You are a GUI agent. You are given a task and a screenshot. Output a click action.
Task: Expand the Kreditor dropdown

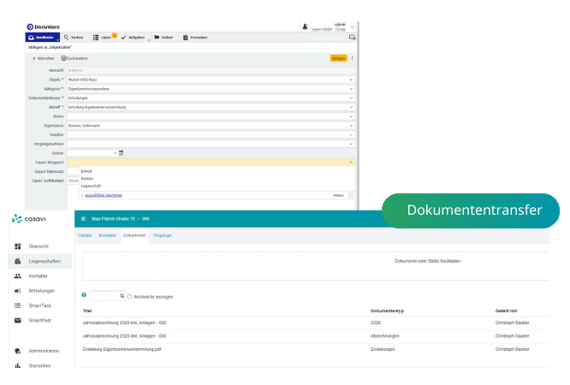(x=351, y=135)
